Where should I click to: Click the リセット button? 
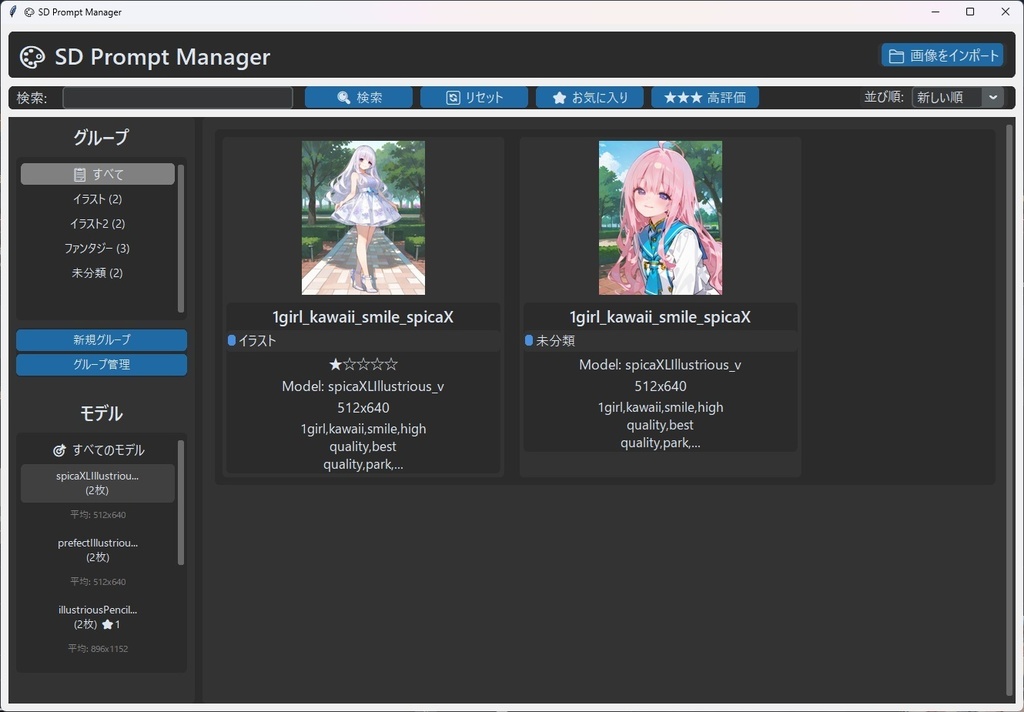point(474,97)
